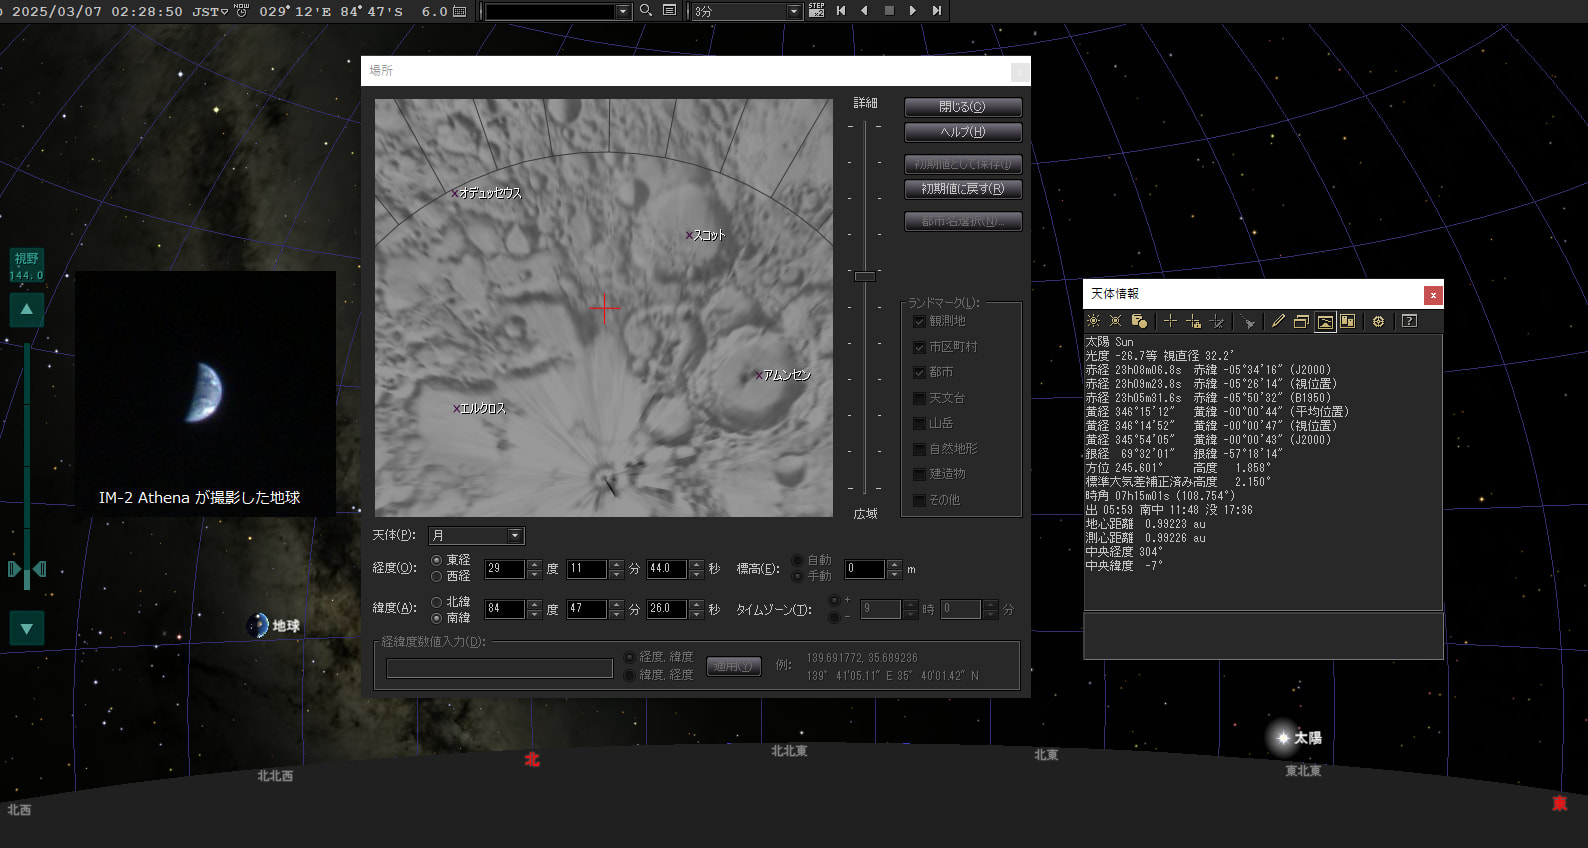Increase longitude degrees with up stepper
The image size is (1588, 848).
pyautogui.click(x=534, y=564)
